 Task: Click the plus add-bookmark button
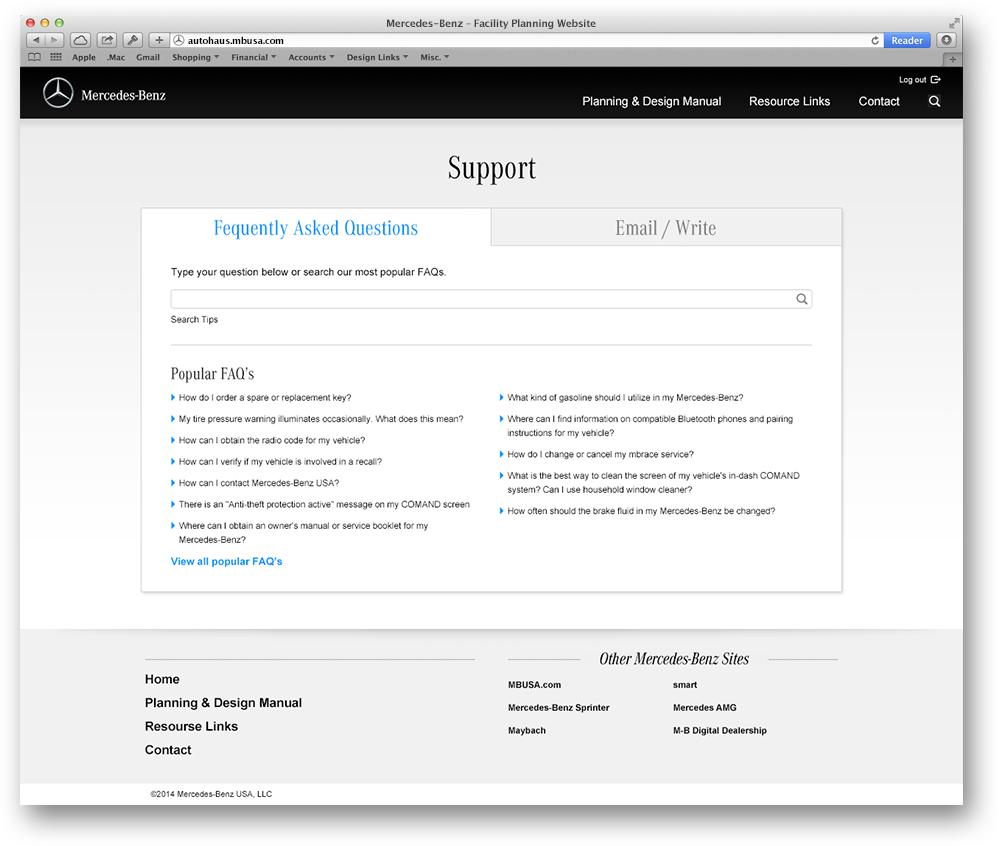159,40
